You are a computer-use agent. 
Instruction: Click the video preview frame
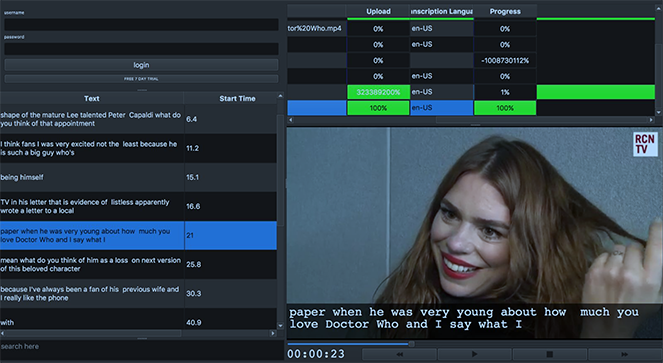pos(475,233)
